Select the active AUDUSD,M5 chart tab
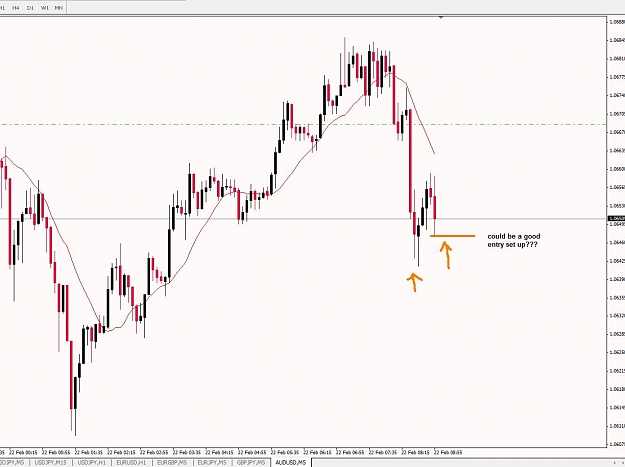 291,463
